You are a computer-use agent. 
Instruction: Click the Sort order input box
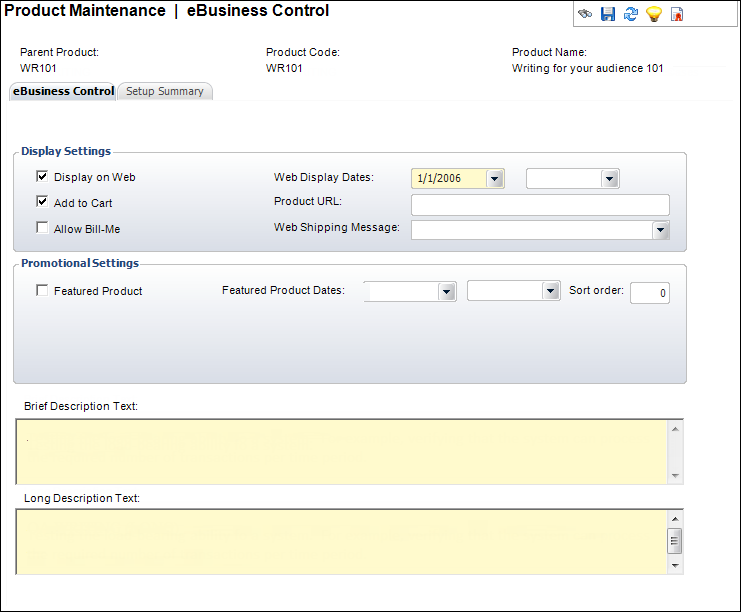649,292
